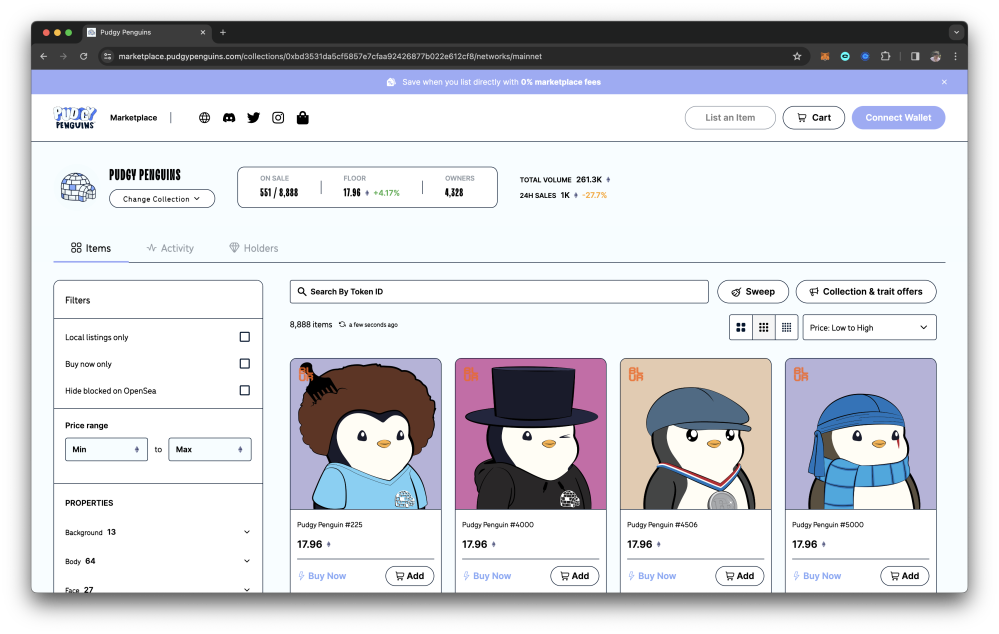Viewport: 999px width, 634px height.
Task: Open Collection & trait offers
Action: pyautogui.click(x=866, y=292)
